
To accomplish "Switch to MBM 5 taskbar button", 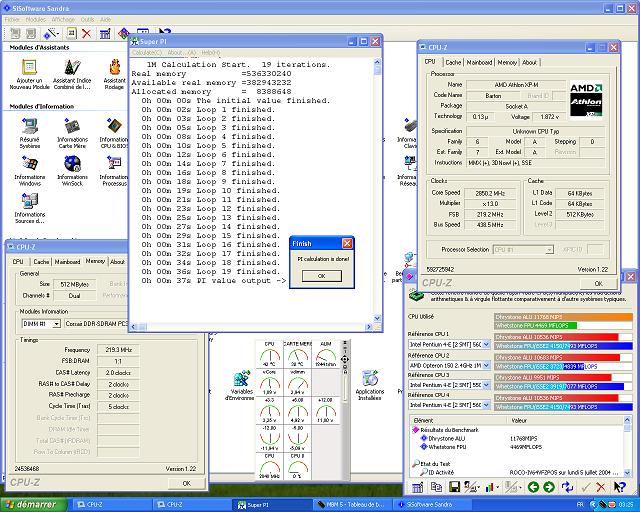I will [353, 505].
